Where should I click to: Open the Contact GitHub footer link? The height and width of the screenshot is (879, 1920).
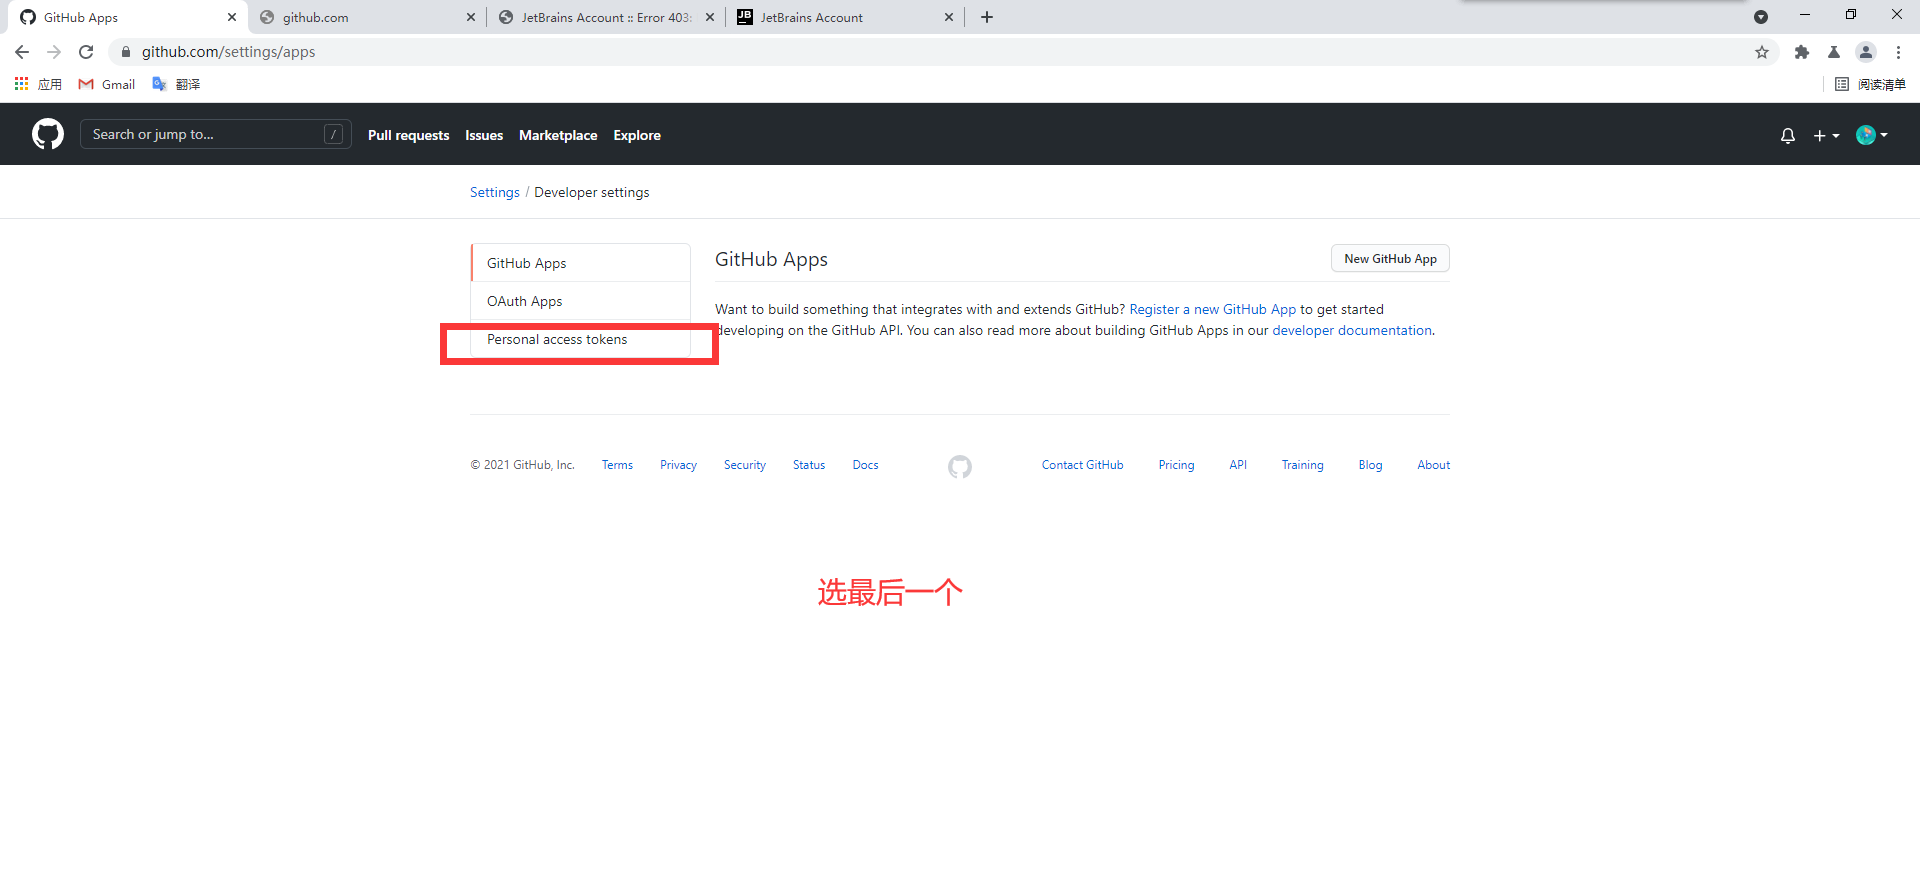[x=1082, y=465]
